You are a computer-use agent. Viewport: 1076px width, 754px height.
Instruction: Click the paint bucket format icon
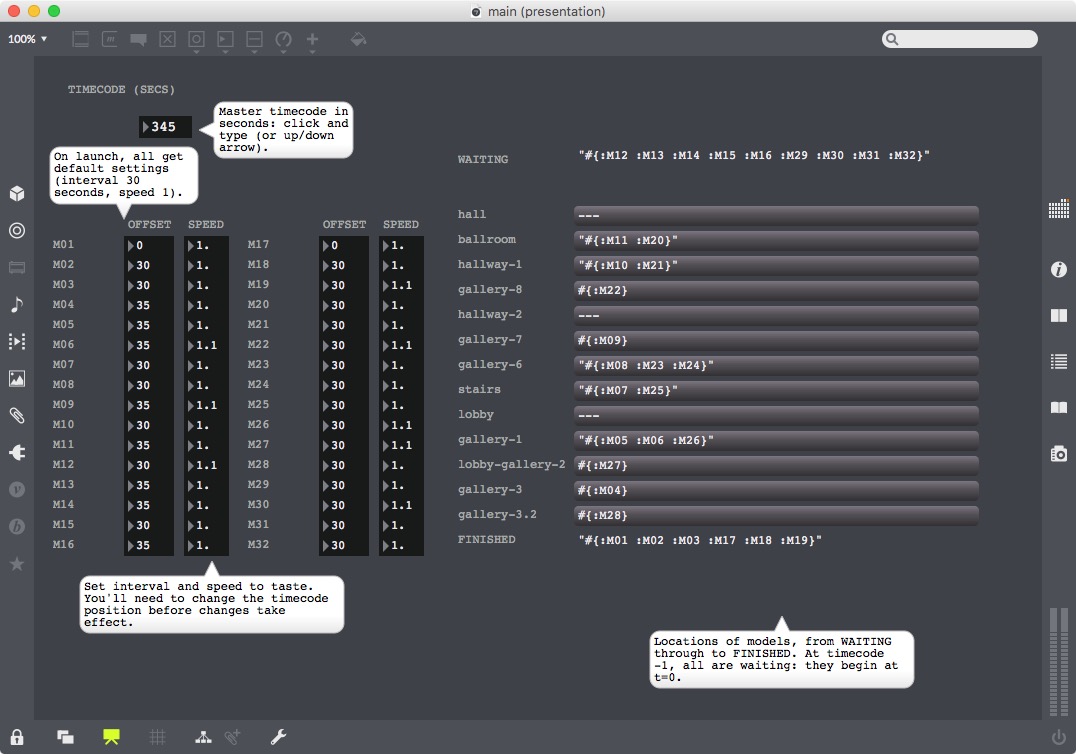coord(358,40)
